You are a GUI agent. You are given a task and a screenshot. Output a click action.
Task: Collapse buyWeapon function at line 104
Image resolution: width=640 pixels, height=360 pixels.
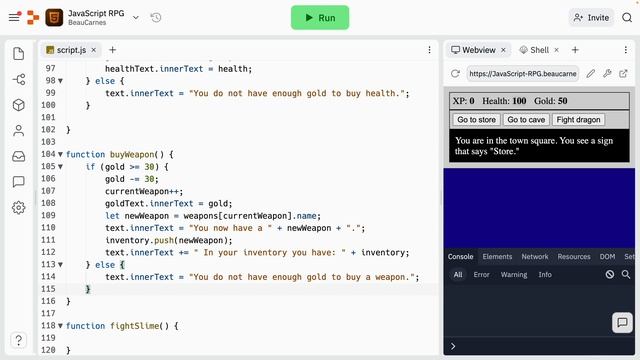[60, 154]
